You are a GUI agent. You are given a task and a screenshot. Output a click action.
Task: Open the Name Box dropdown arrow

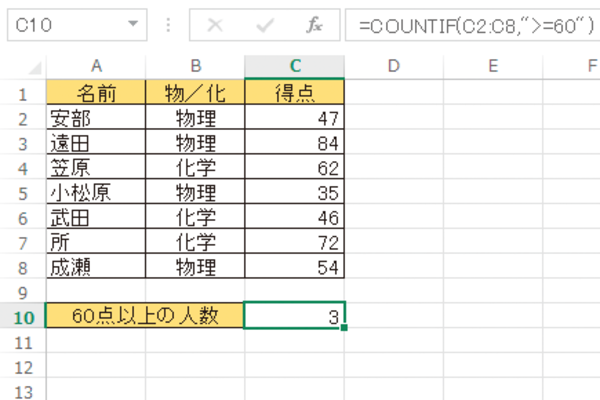[133, 24]
